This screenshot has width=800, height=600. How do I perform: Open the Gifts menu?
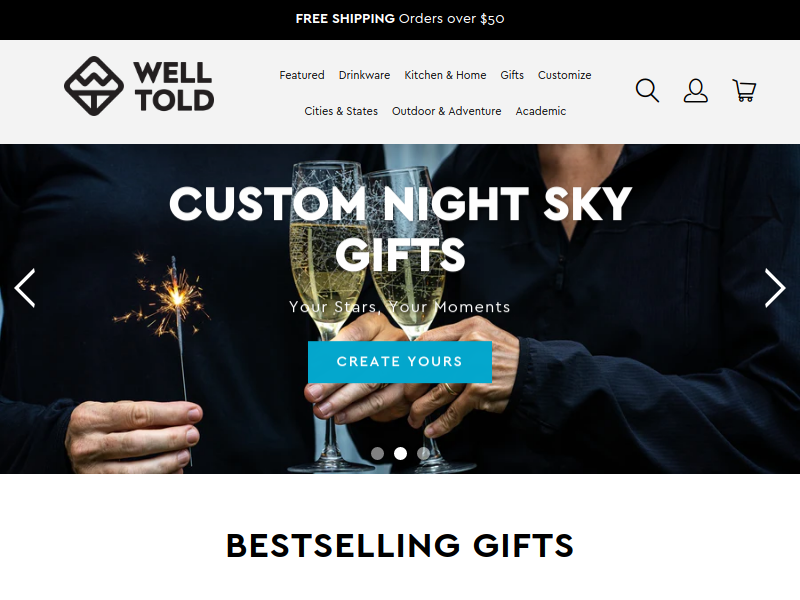(x=512, y=75)
